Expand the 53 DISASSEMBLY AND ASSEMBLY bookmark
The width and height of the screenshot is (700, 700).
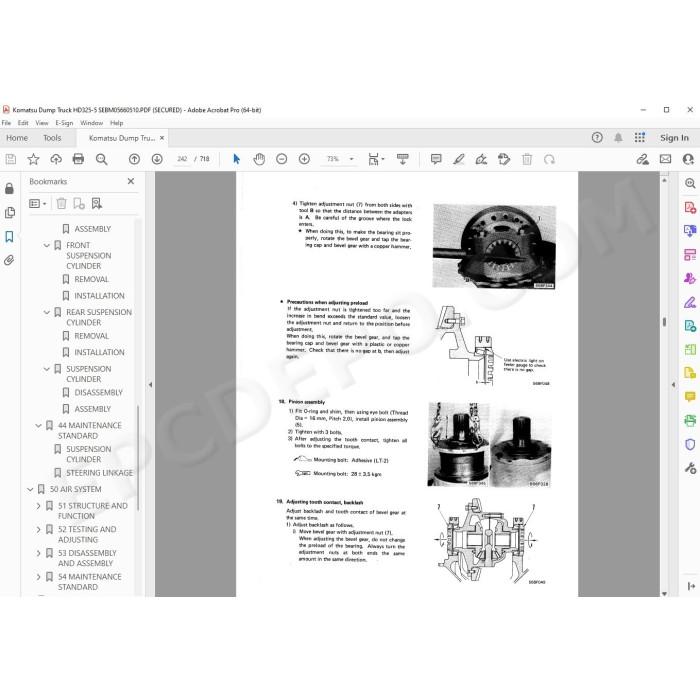(38, 553)
